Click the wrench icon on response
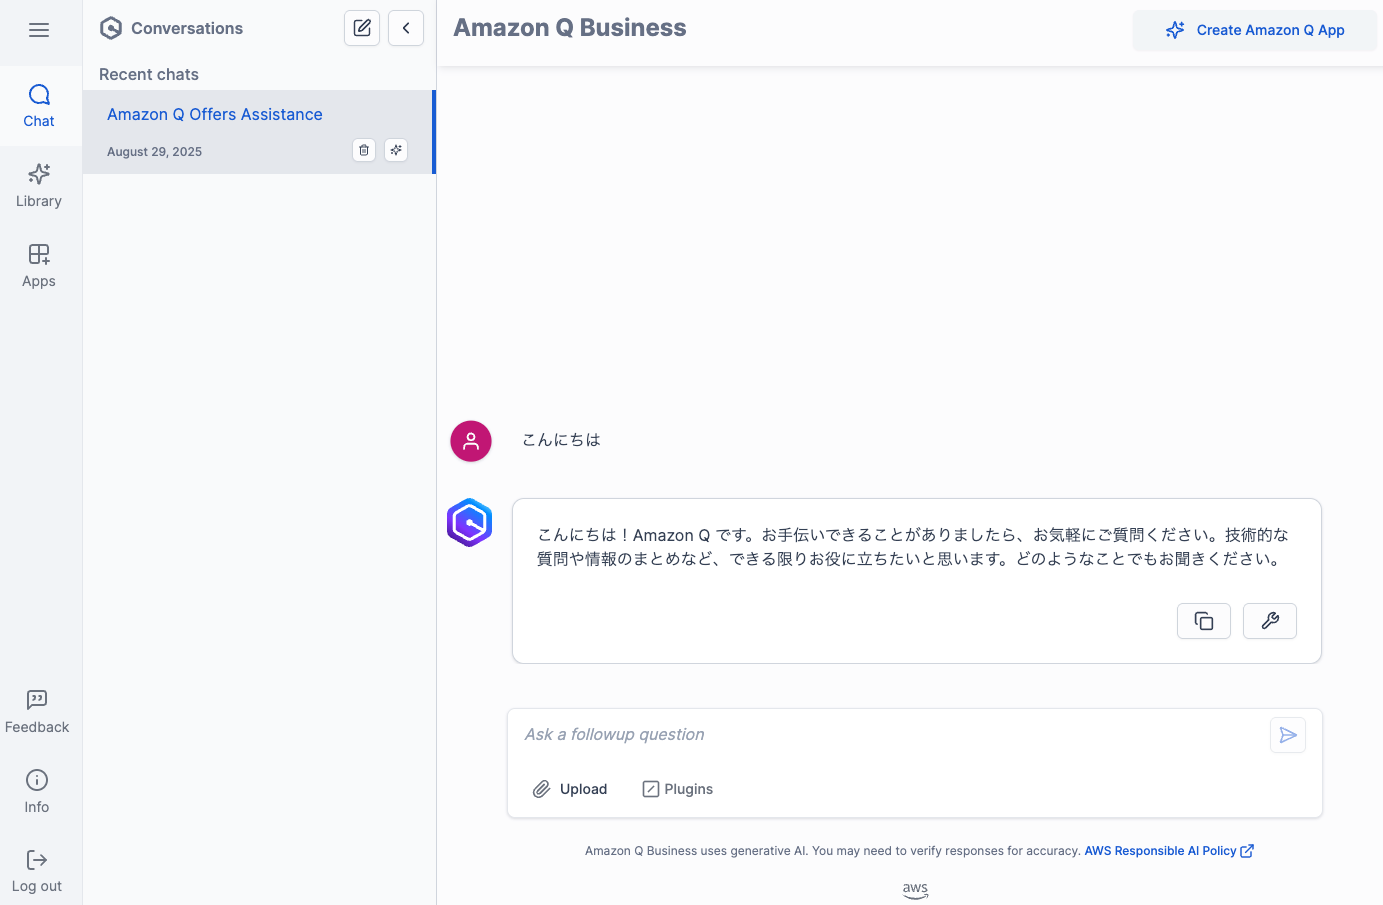The height and width of the screenshot is (905, 1383). pos(1270,621)
